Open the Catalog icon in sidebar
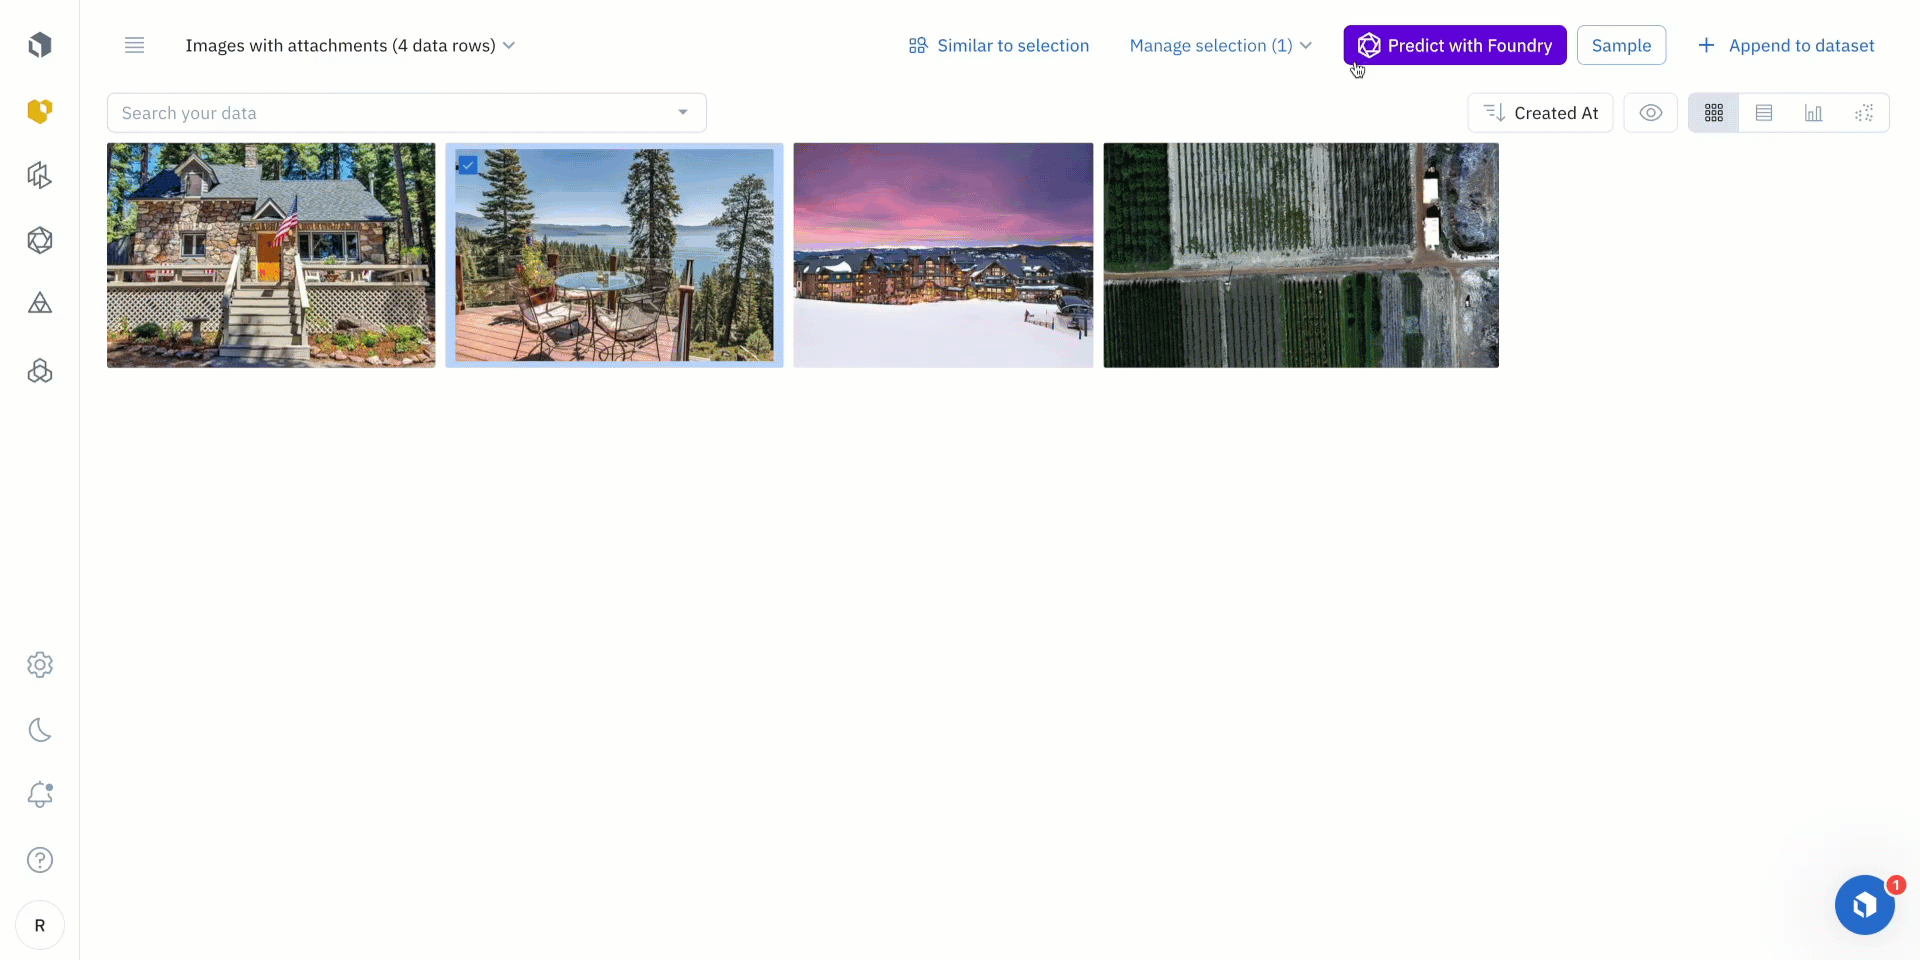The image size is (1920, 960). (x=40, y=110)
